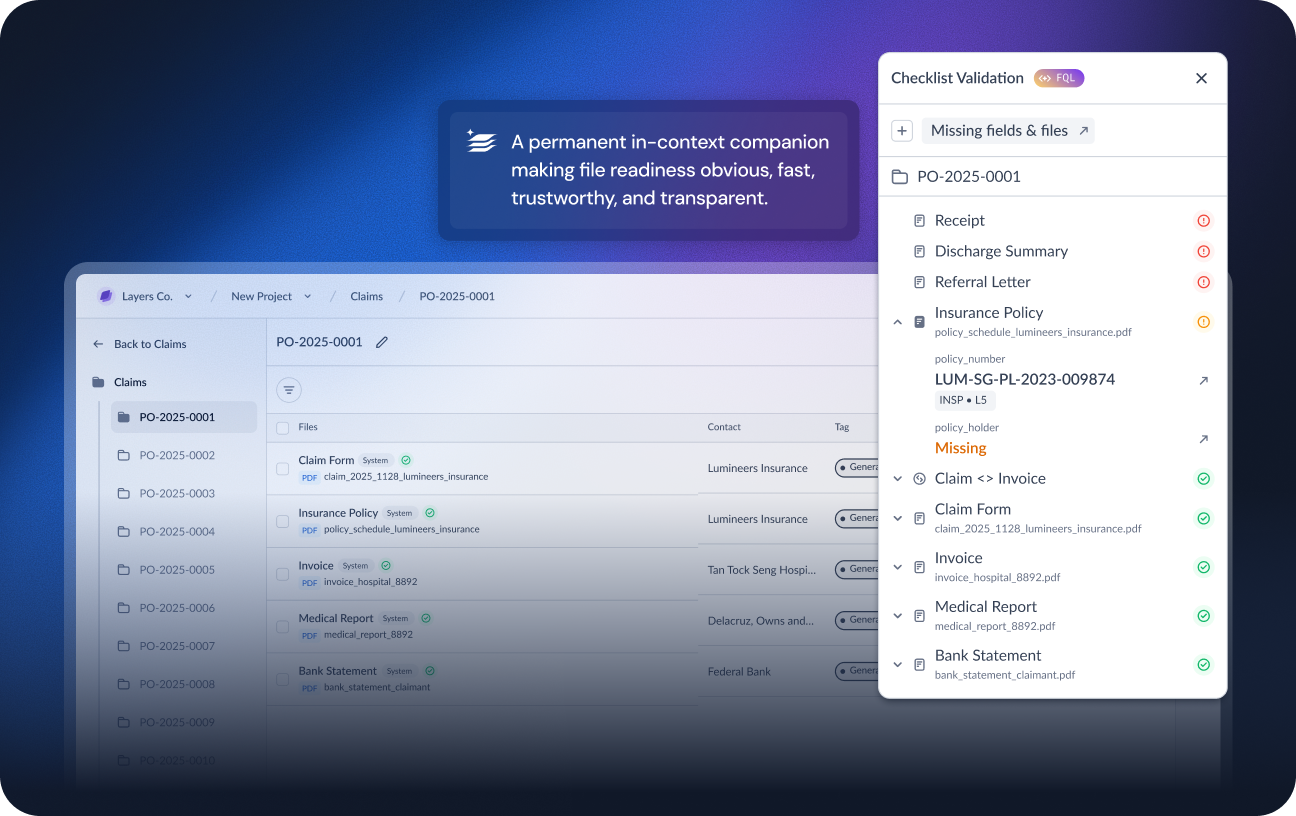Click the orange warning icon for Insurance Policy
Viewport: 1296px width, 816px height.
click(1204, 322)
